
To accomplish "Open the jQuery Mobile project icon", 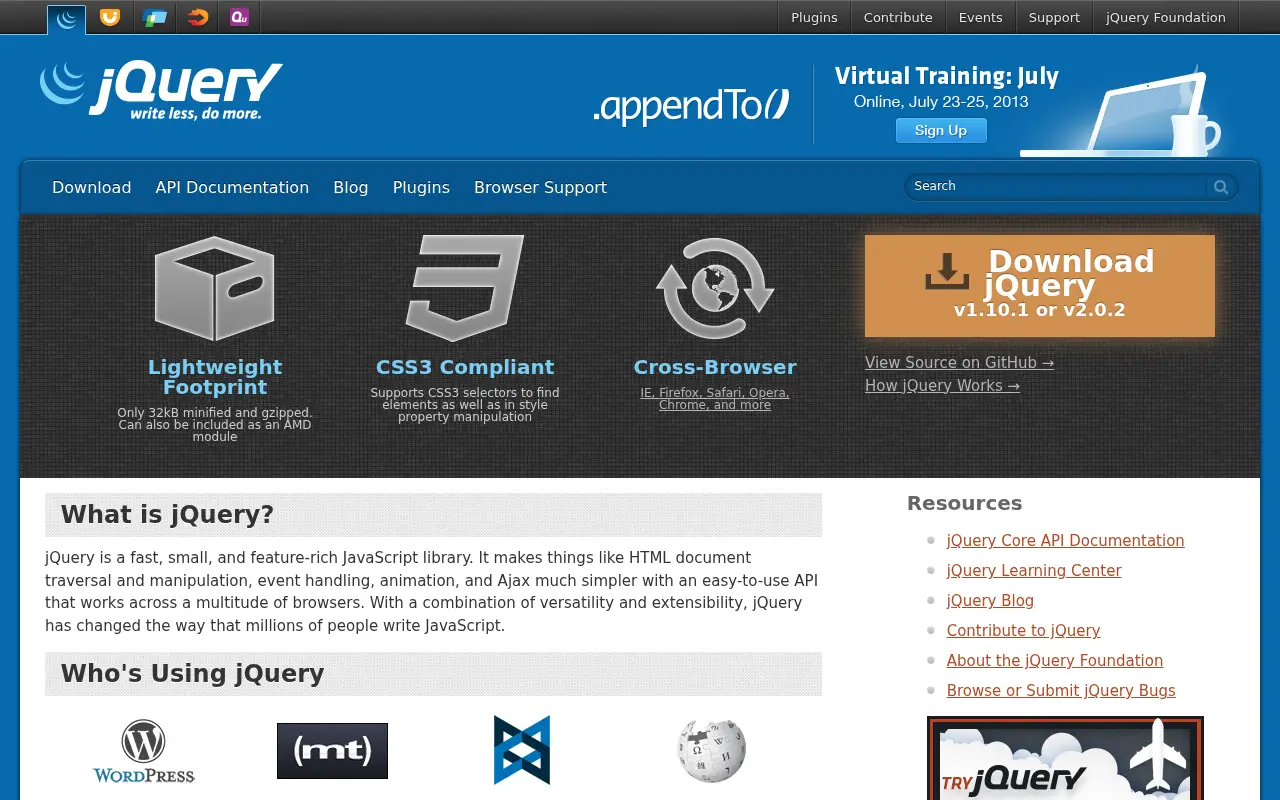I will (x=154, y=17).
